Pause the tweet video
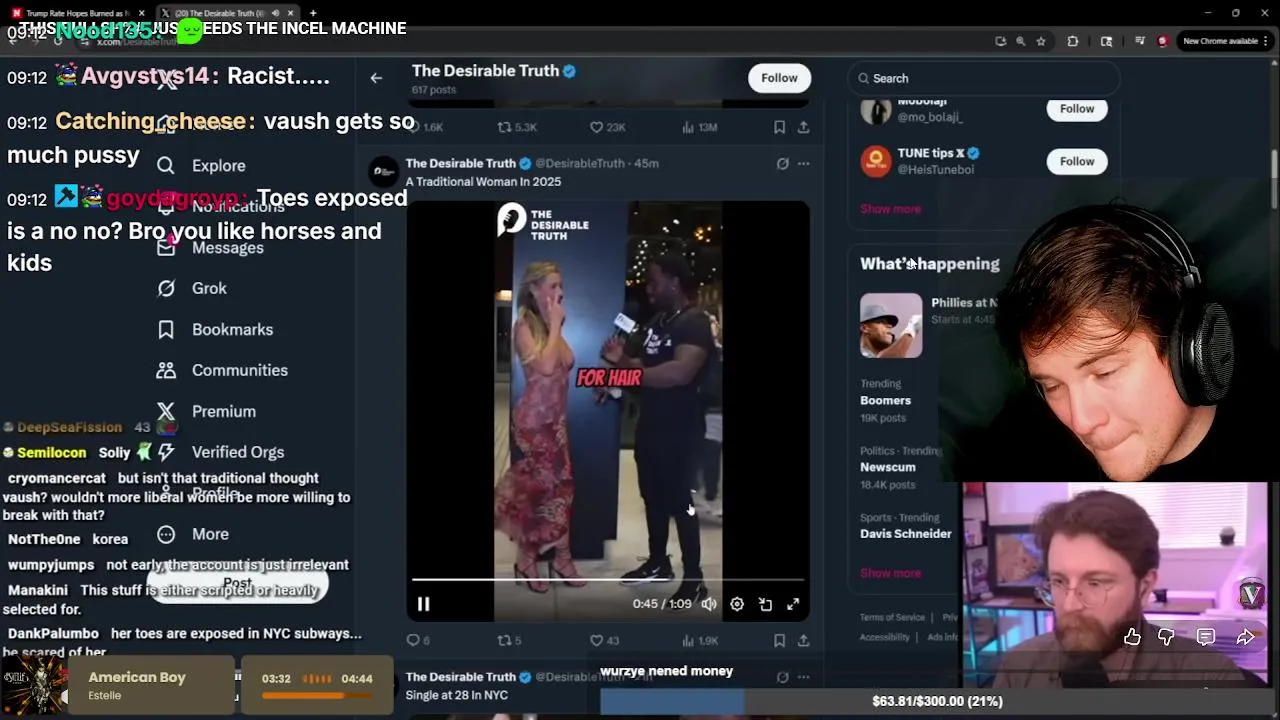 click(423, 604)
